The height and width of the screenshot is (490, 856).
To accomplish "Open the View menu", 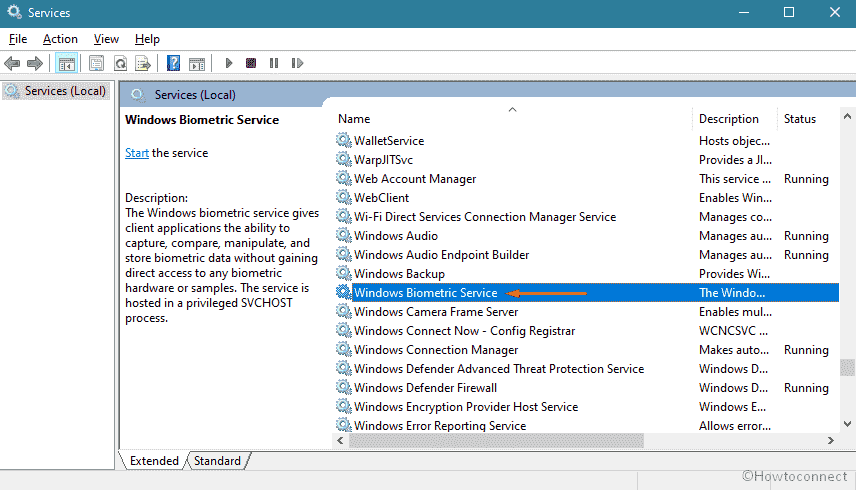I will (x=106, y=39).
